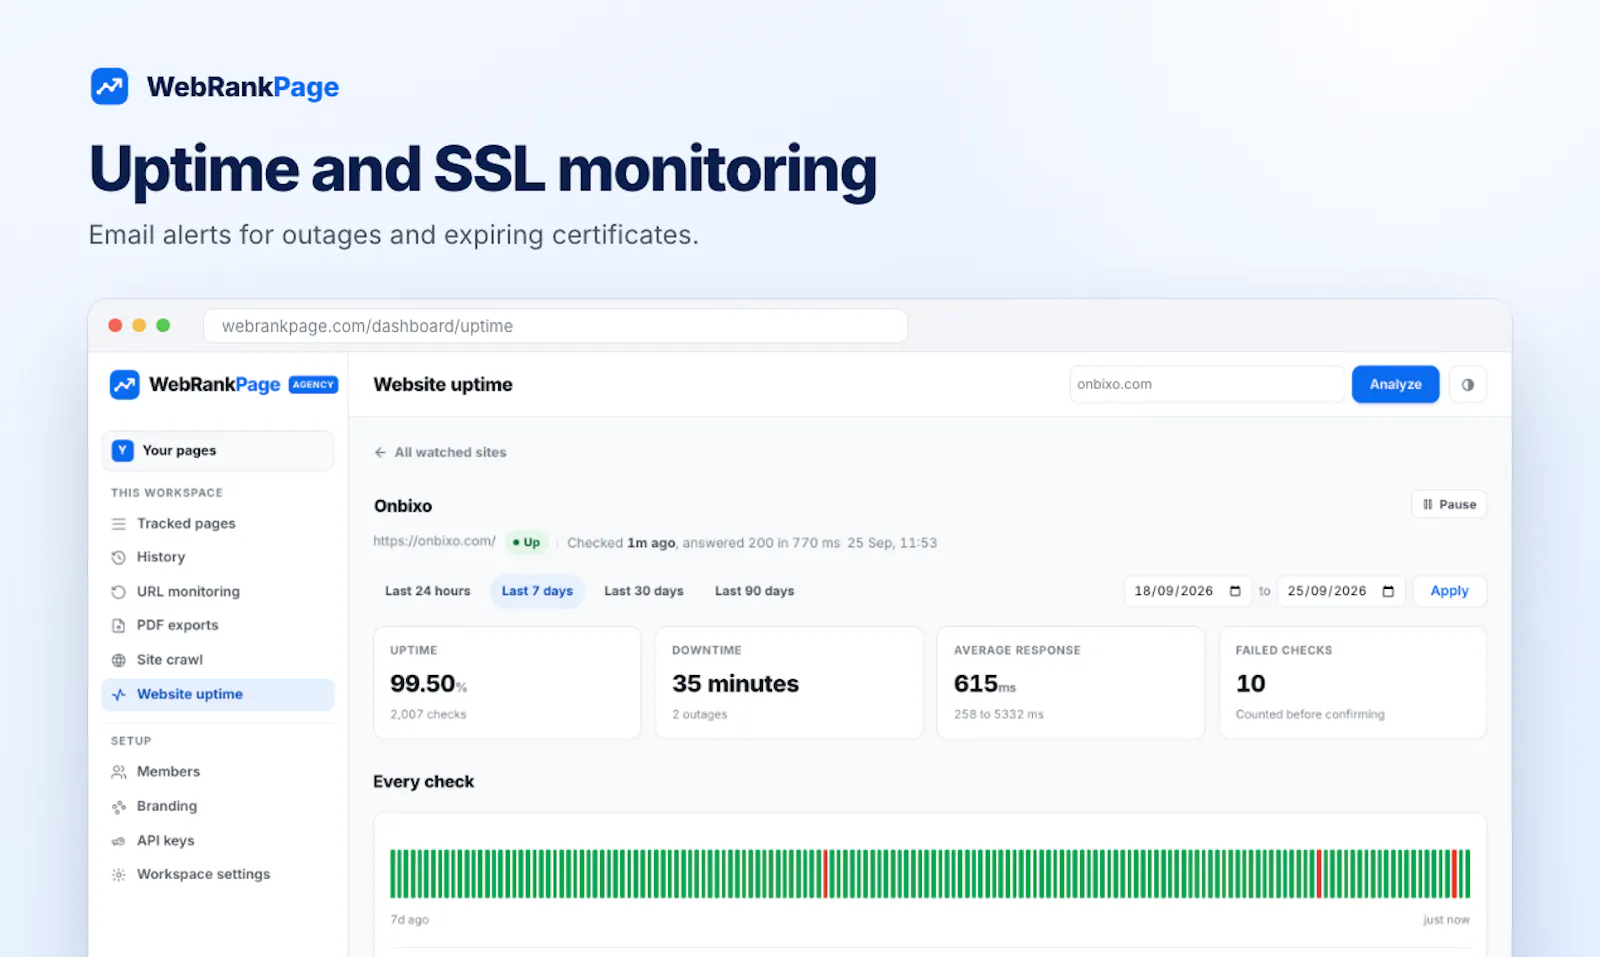Open the Branding setup page
Screen dimensions: 1600x957
point(218,807)
